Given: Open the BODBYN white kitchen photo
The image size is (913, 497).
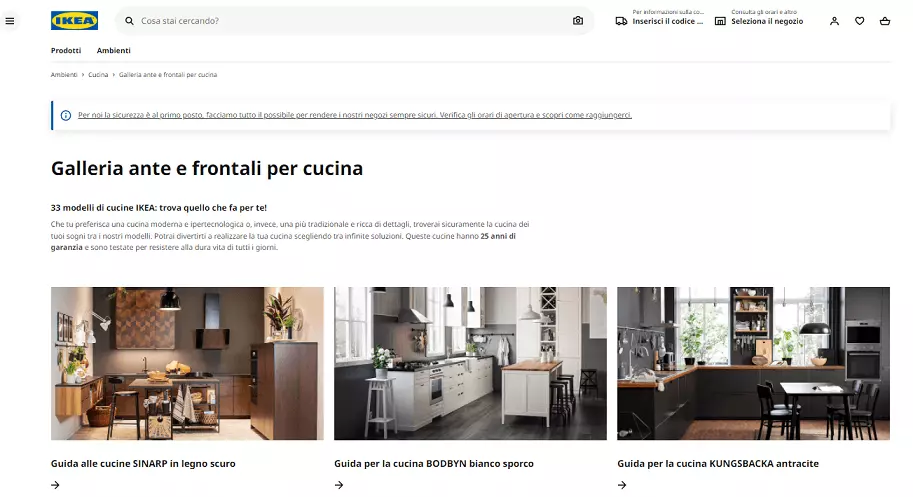Looking at the screenshot, I should [470, 363].
